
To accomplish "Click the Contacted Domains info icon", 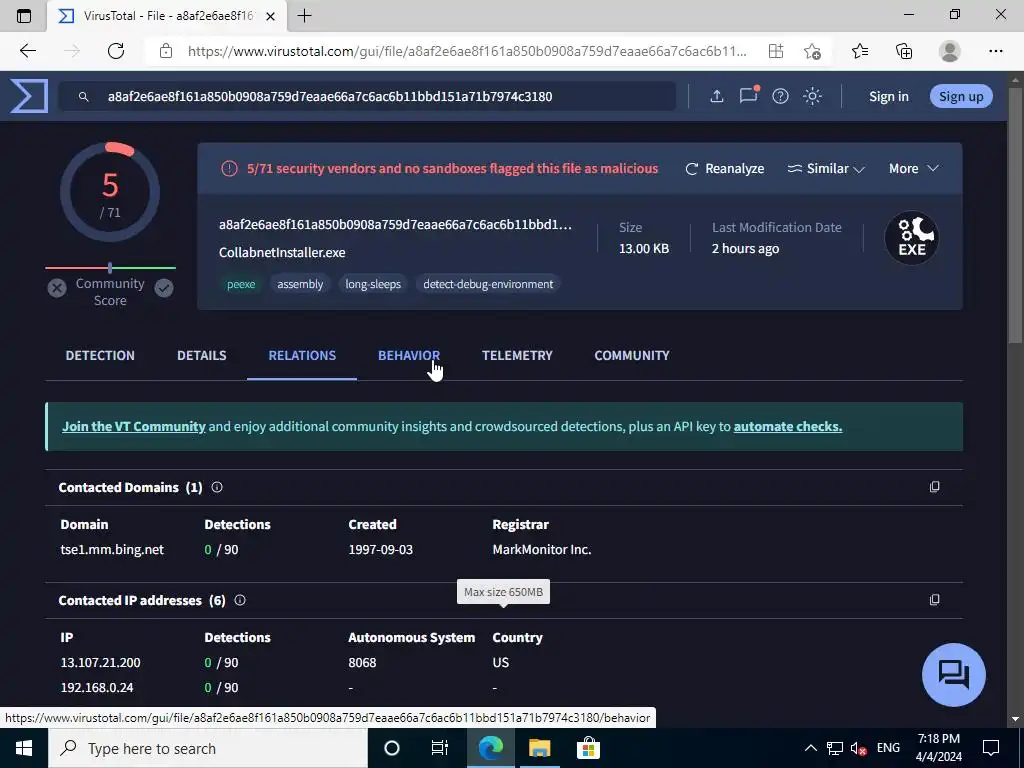I will (x=217, y=487).
